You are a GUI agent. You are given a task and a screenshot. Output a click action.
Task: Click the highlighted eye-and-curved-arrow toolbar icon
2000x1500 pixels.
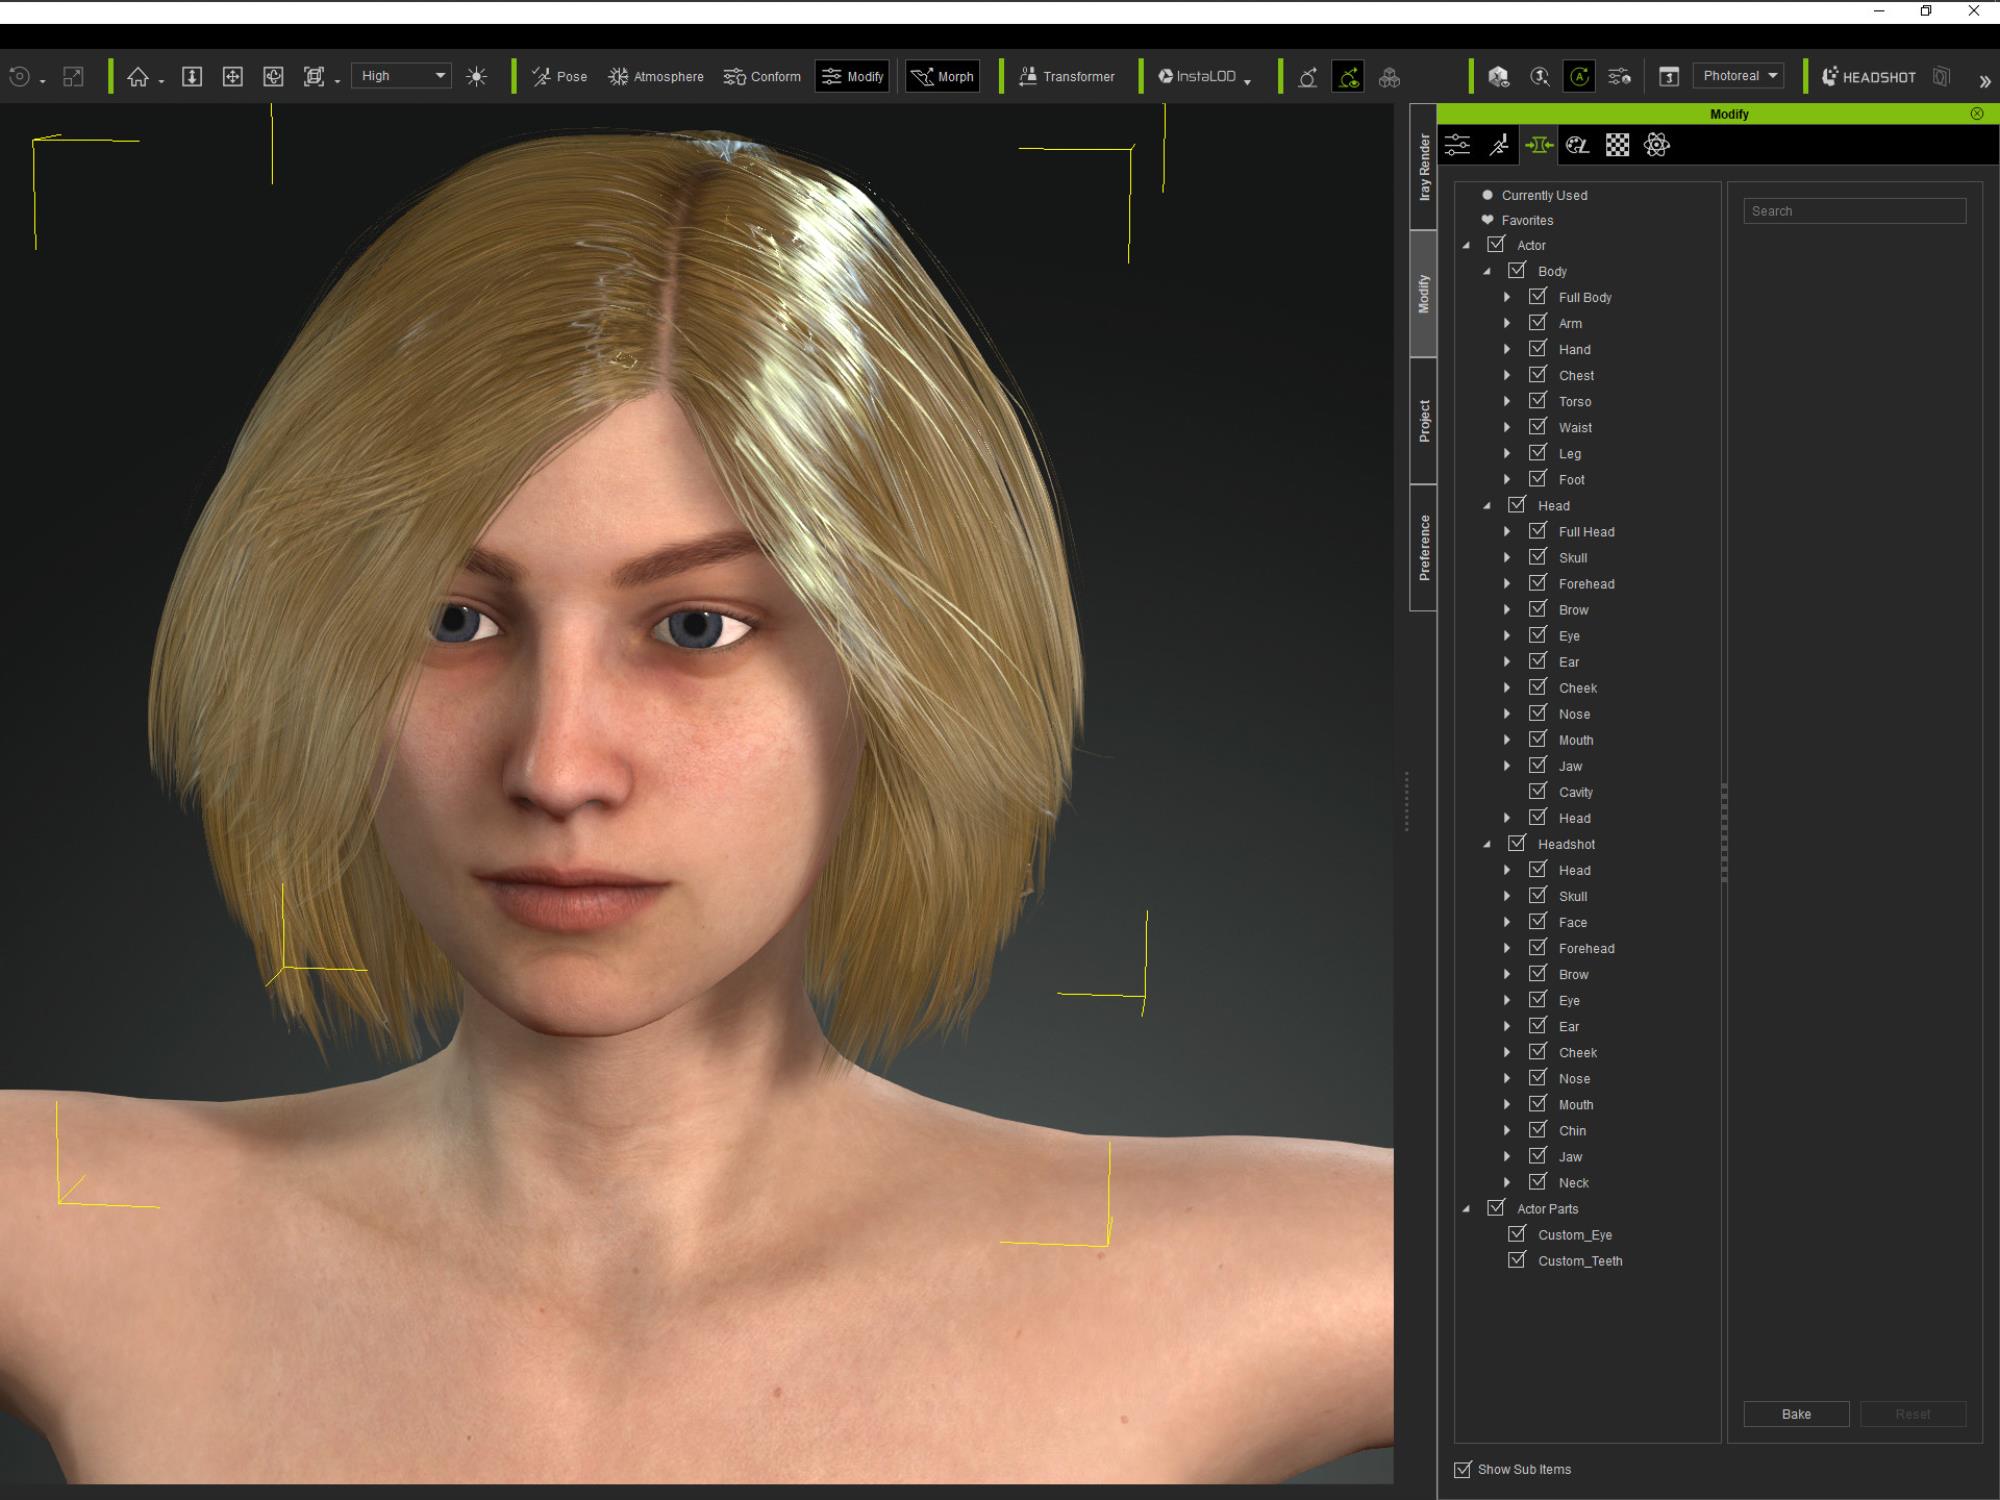point(1348,77)
